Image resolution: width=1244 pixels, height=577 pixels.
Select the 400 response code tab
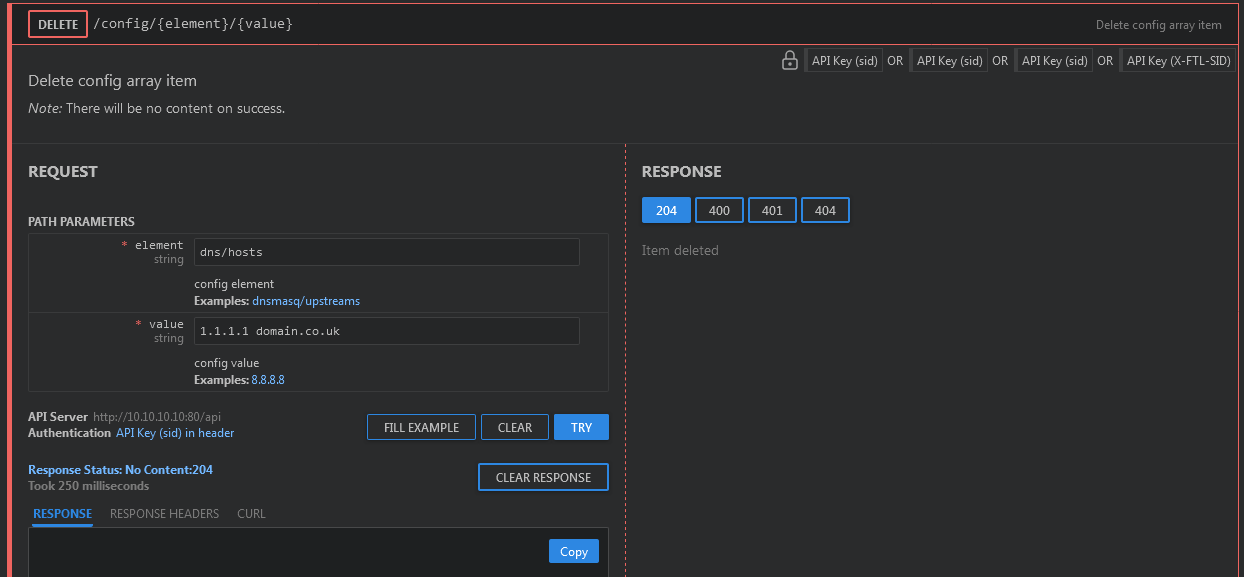pyautogui.click(x=719, y=210)
